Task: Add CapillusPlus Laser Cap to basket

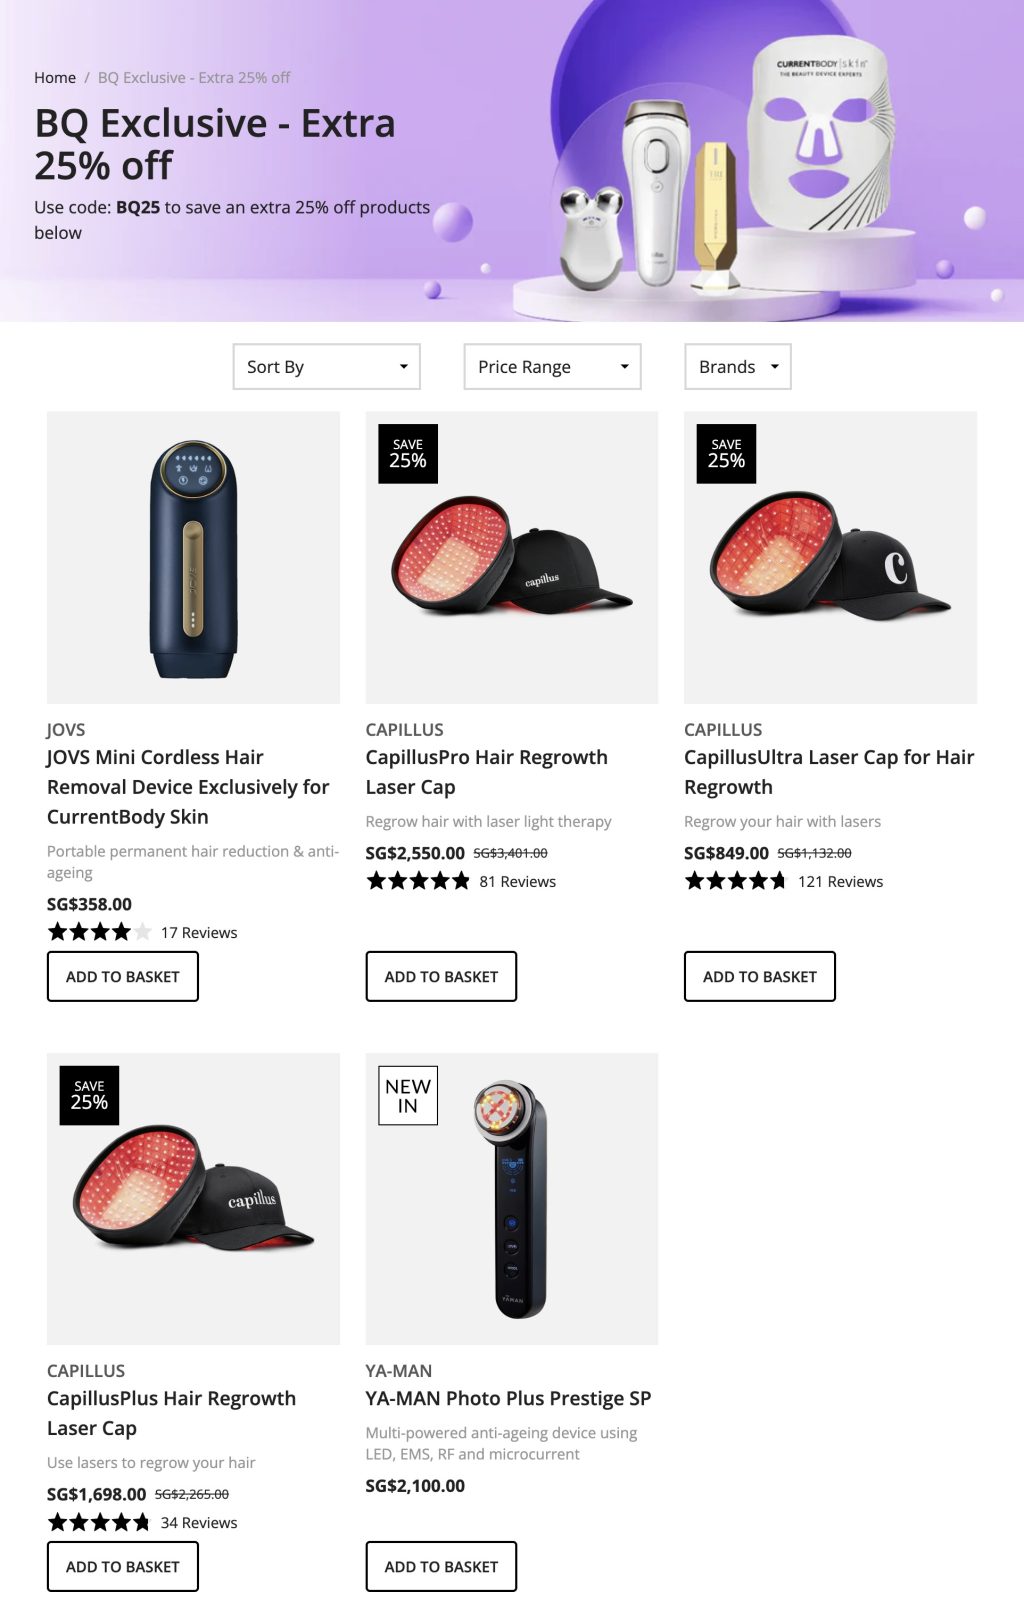Action: pos(123,1566)
